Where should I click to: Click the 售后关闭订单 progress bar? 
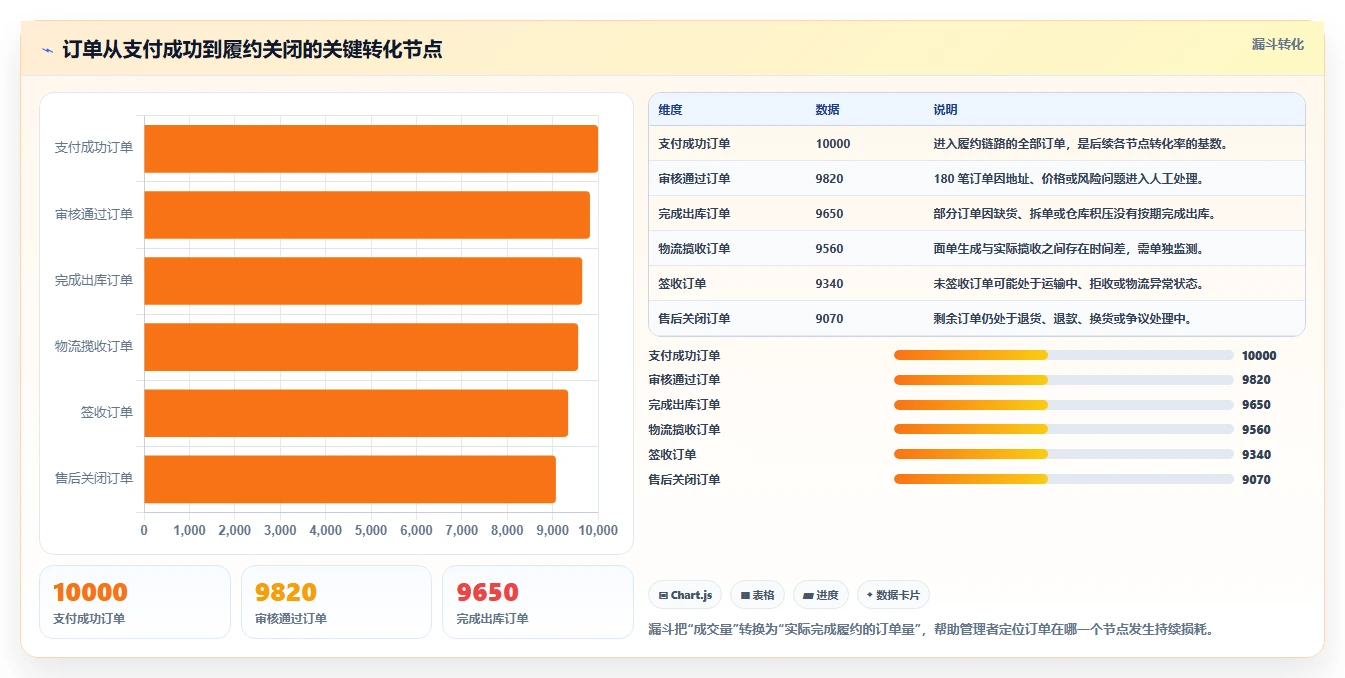[x=1064, y=480]
